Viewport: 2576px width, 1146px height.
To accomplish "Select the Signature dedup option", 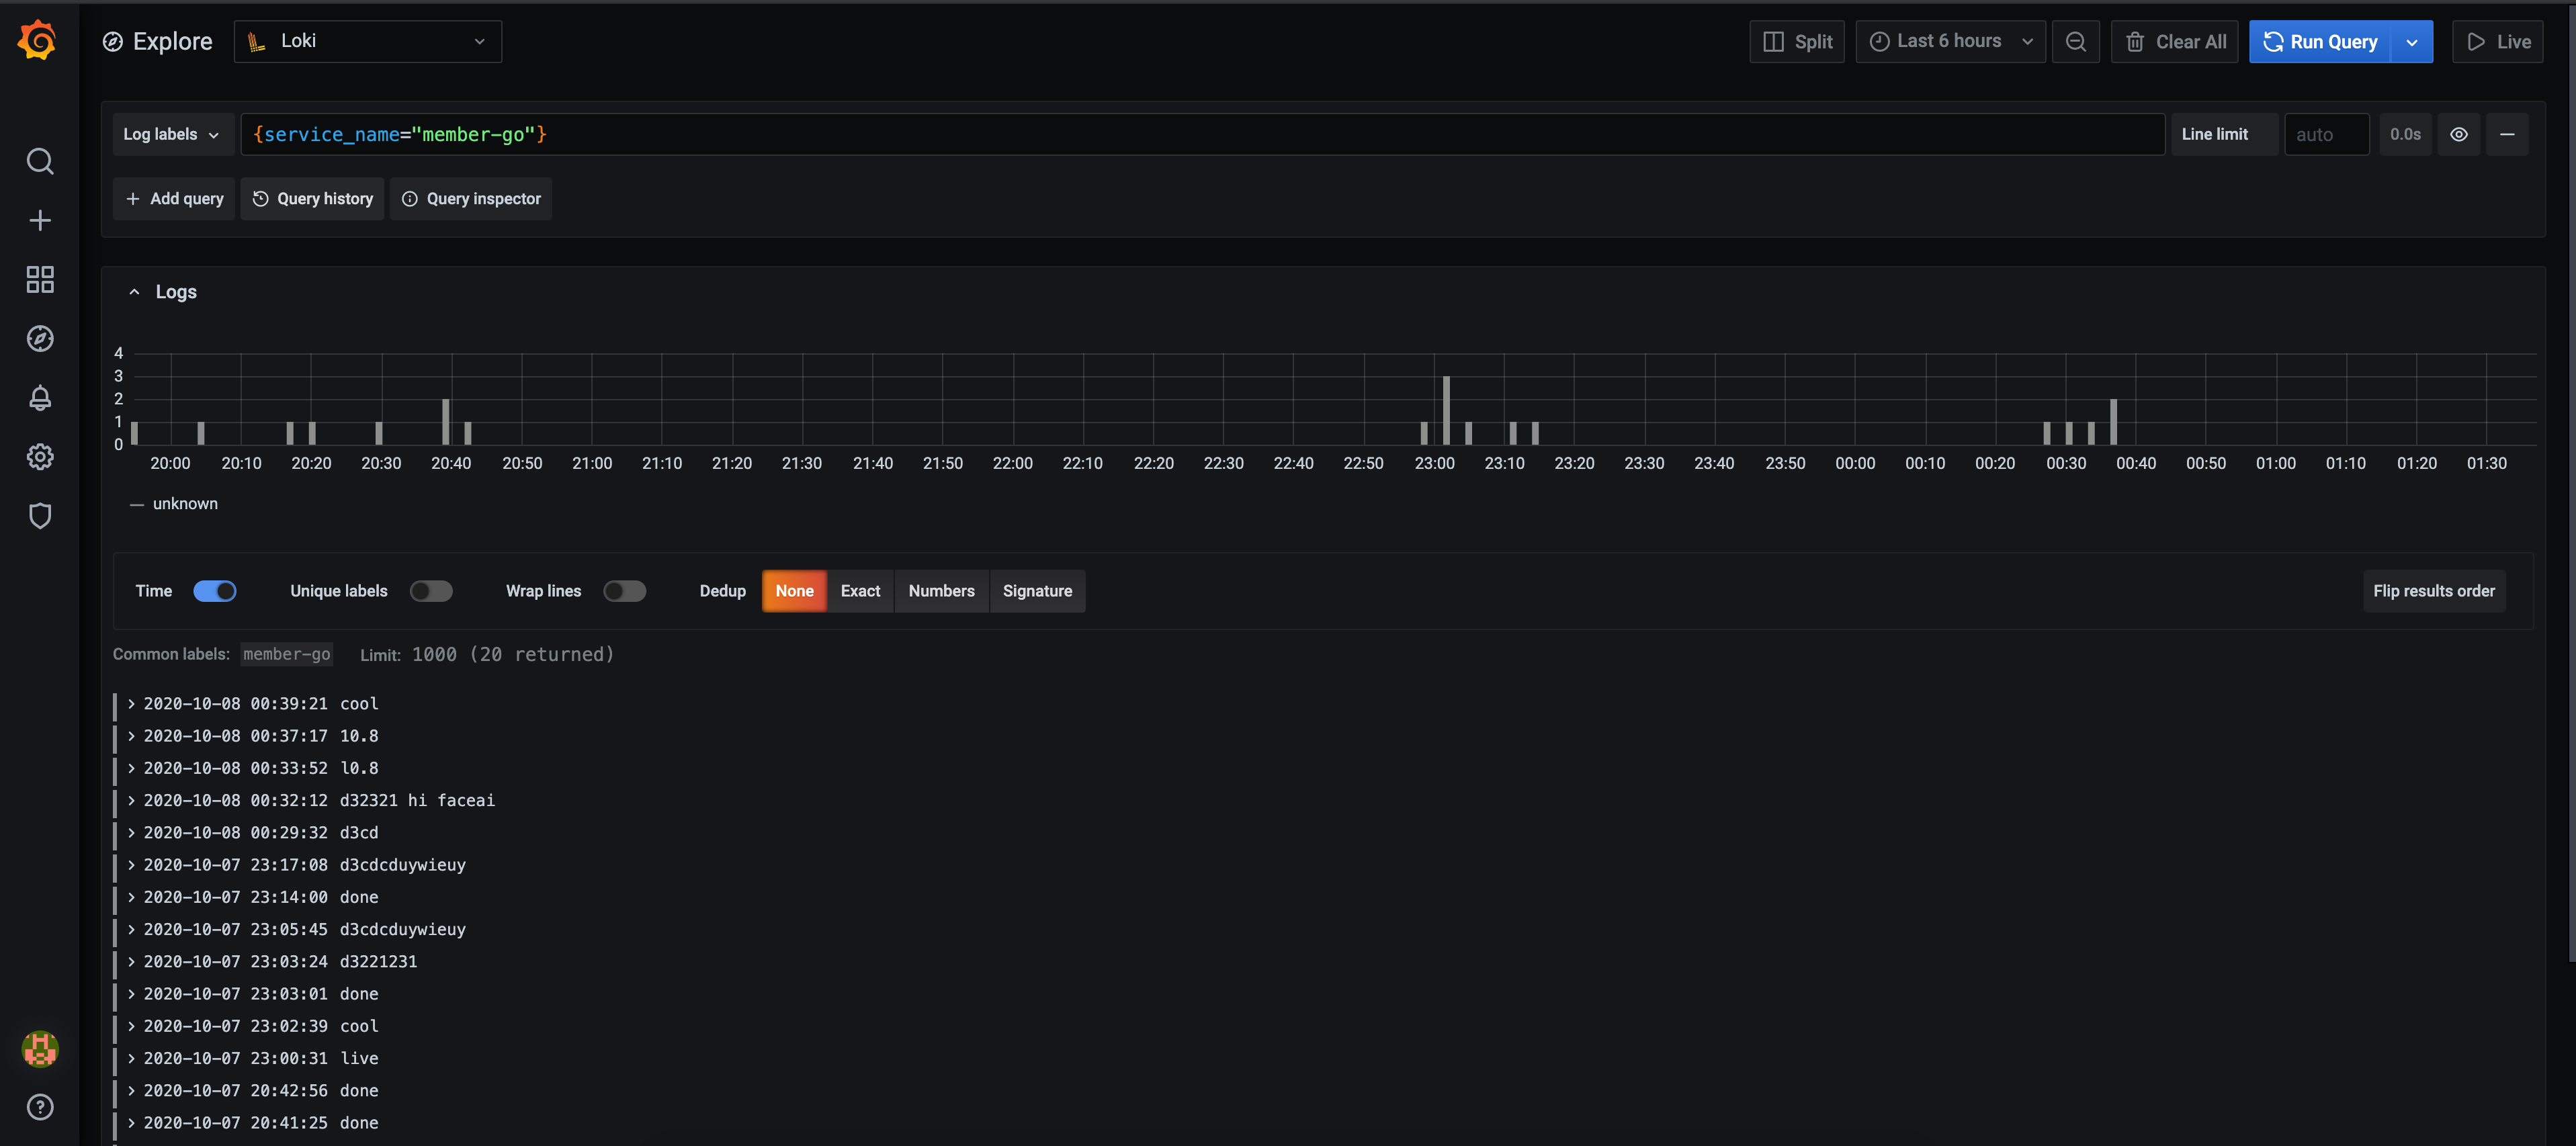I will click(1037, 591).
